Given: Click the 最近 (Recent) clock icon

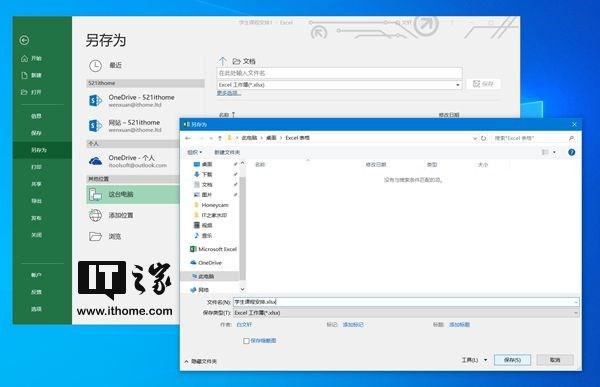Looking at the screenshot, I should point(95,65).
